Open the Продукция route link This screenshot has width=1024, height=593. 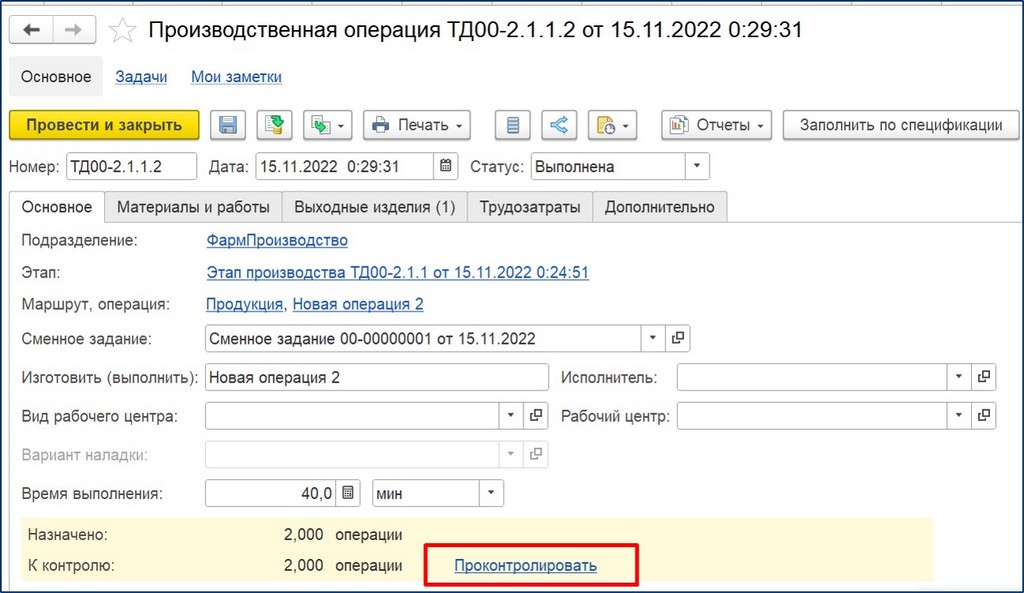coord(244,304)
